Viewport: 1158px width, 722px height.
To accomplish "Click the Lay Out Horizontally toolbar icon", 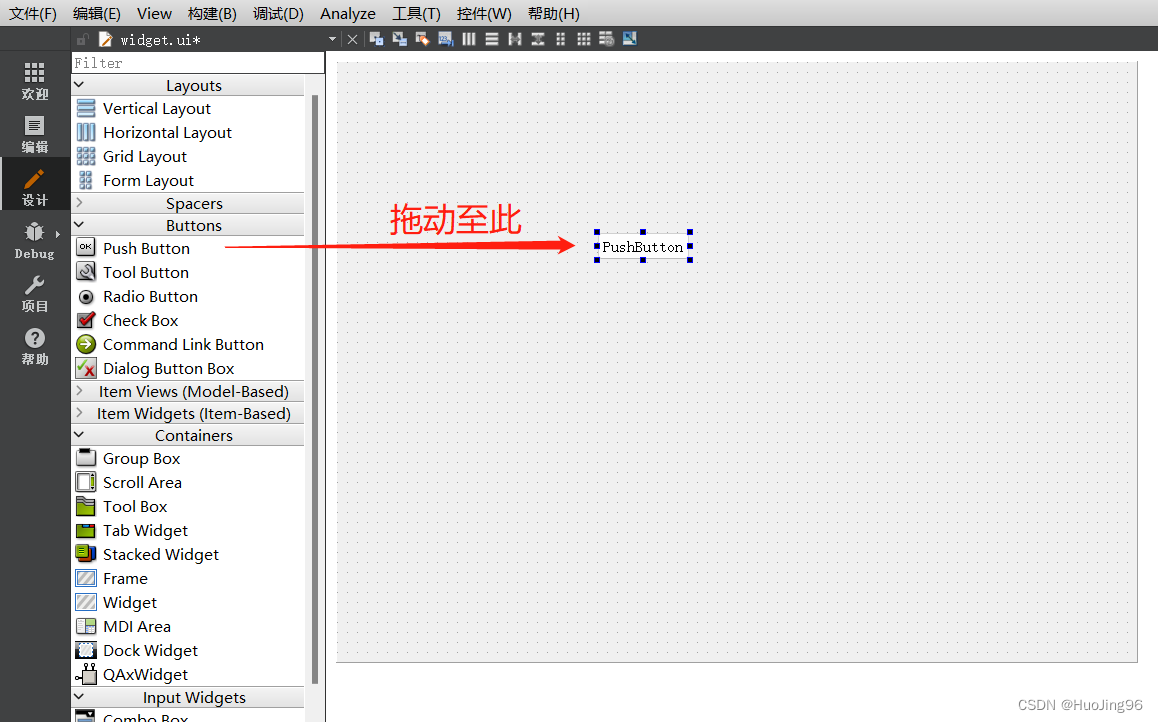I will 469,38.
